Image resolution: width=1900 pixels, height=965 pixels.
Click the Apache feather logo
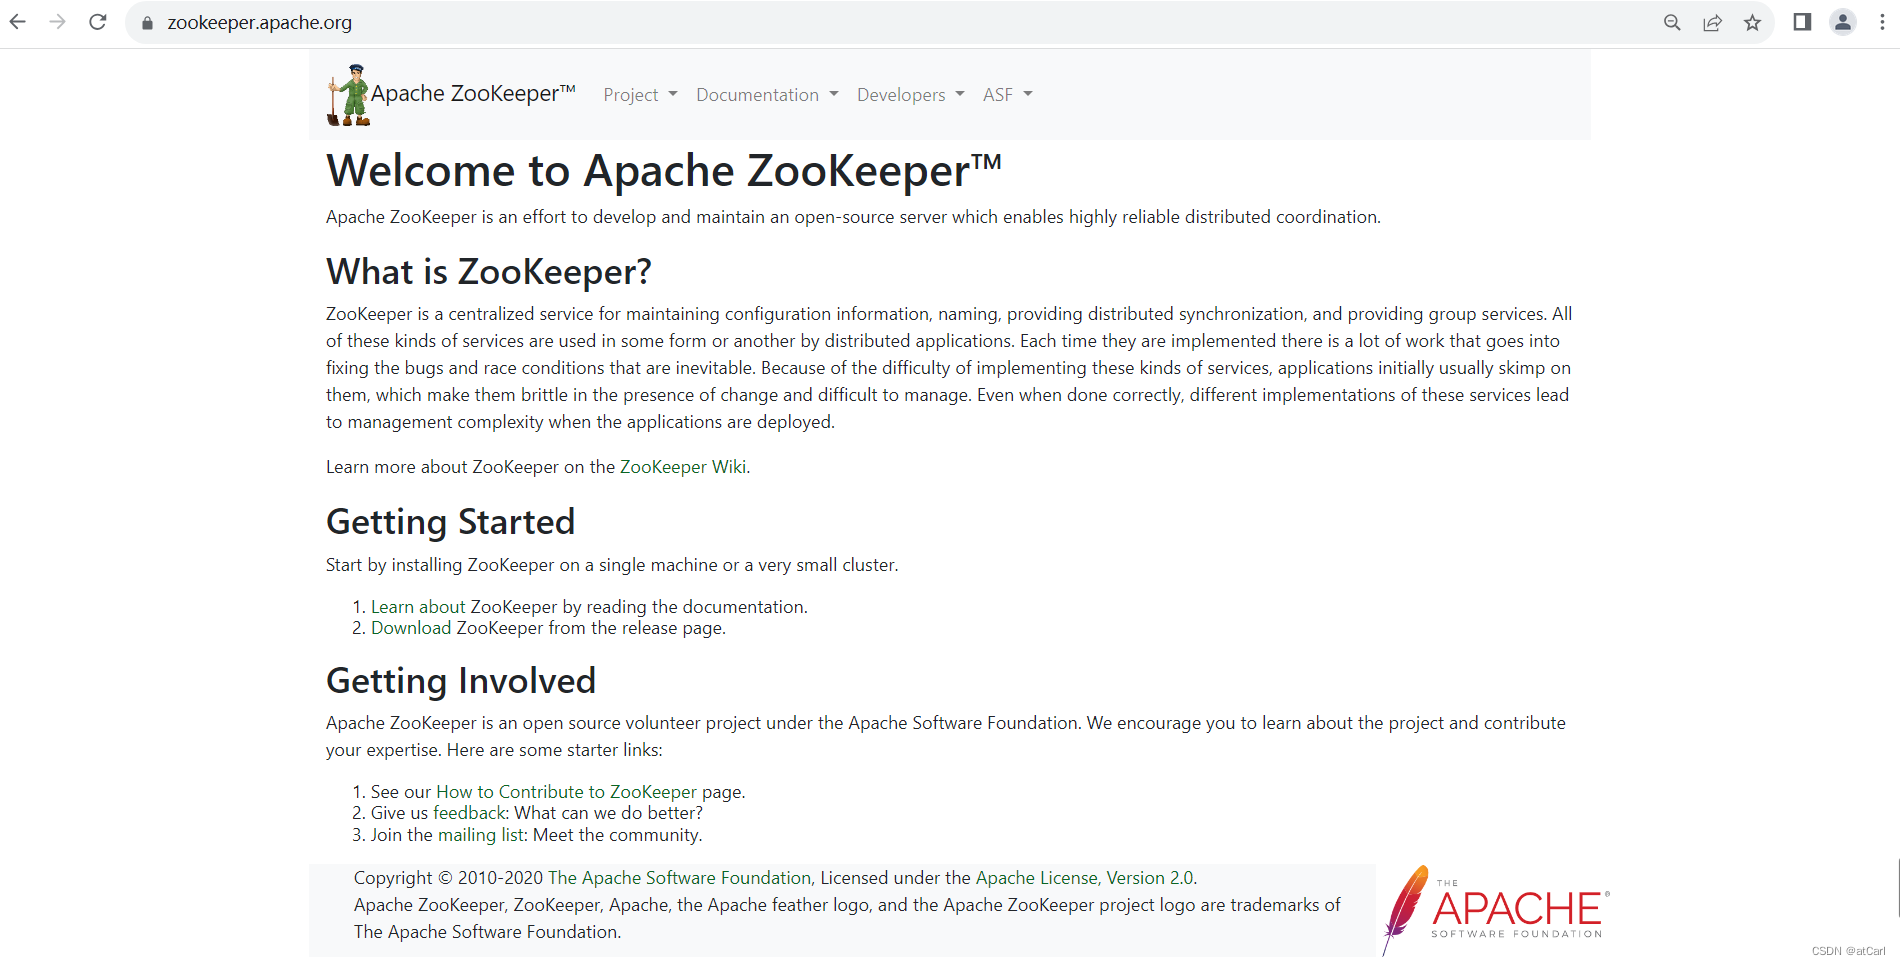point(1496,910)
